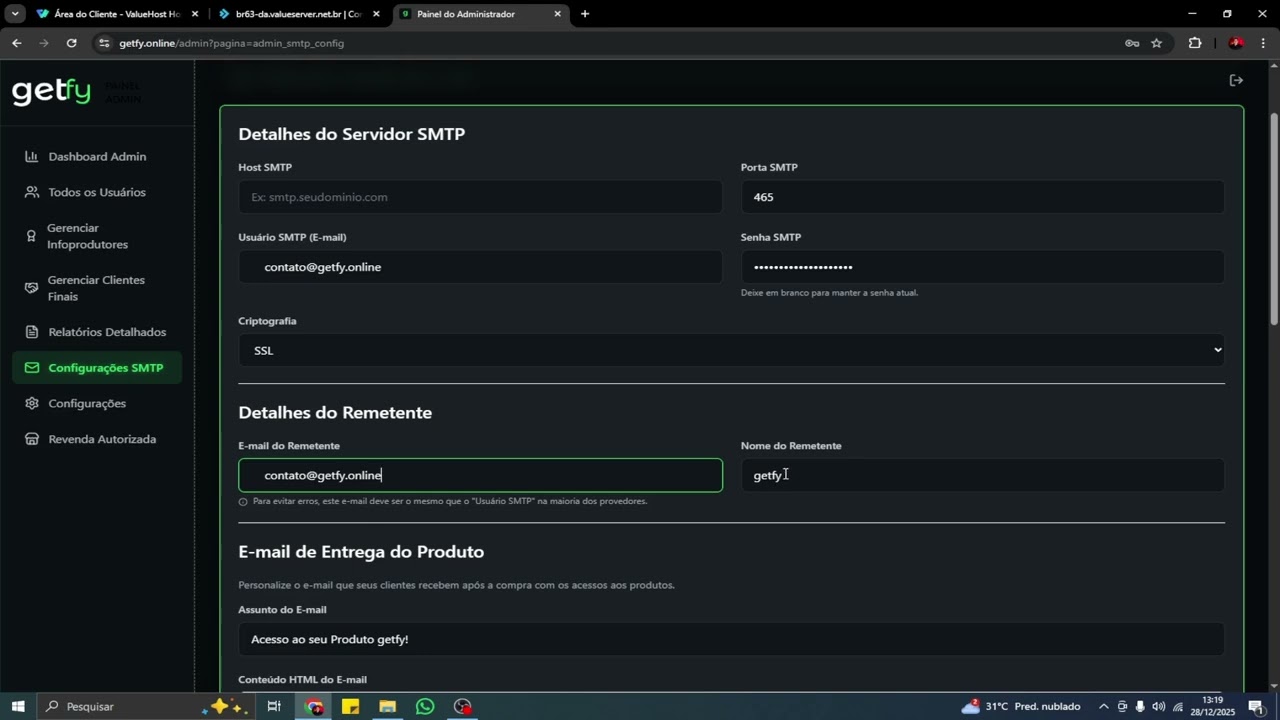The image size is (1280, 720).
Task: Reload the page
Action: [x=71, y=43]
